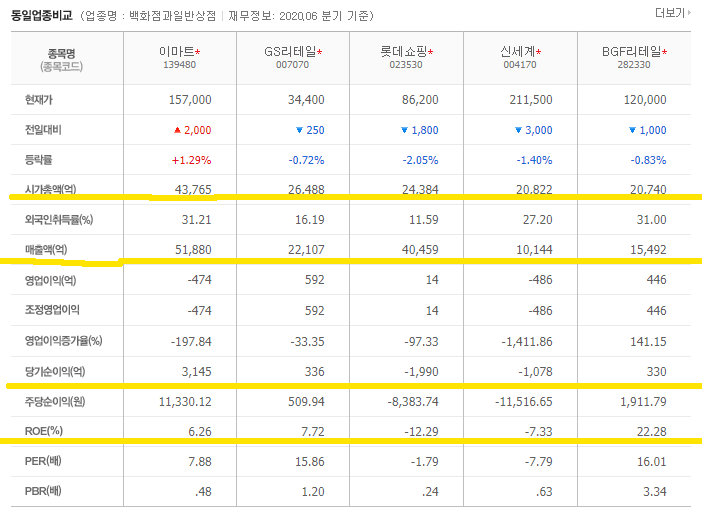
Task: Select sales value 51,880
Action: coord(193,250)
